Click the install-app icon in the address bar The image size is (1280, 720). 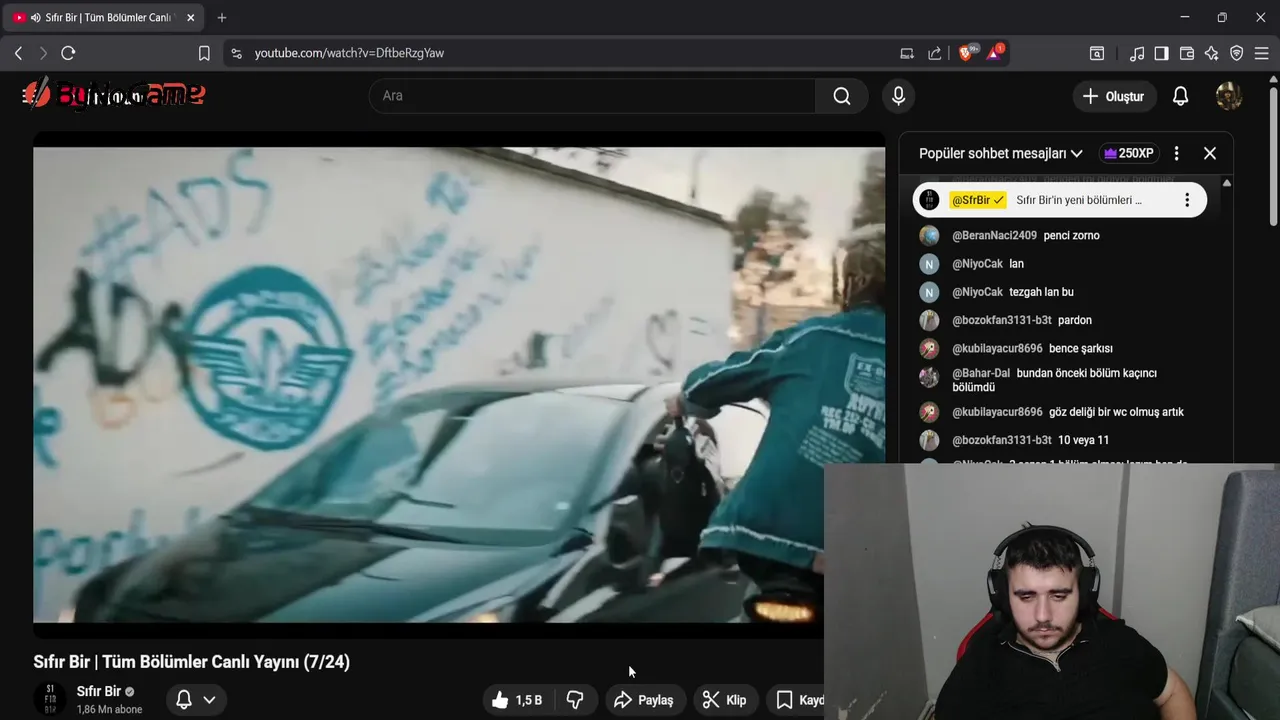tap(907, 53)
